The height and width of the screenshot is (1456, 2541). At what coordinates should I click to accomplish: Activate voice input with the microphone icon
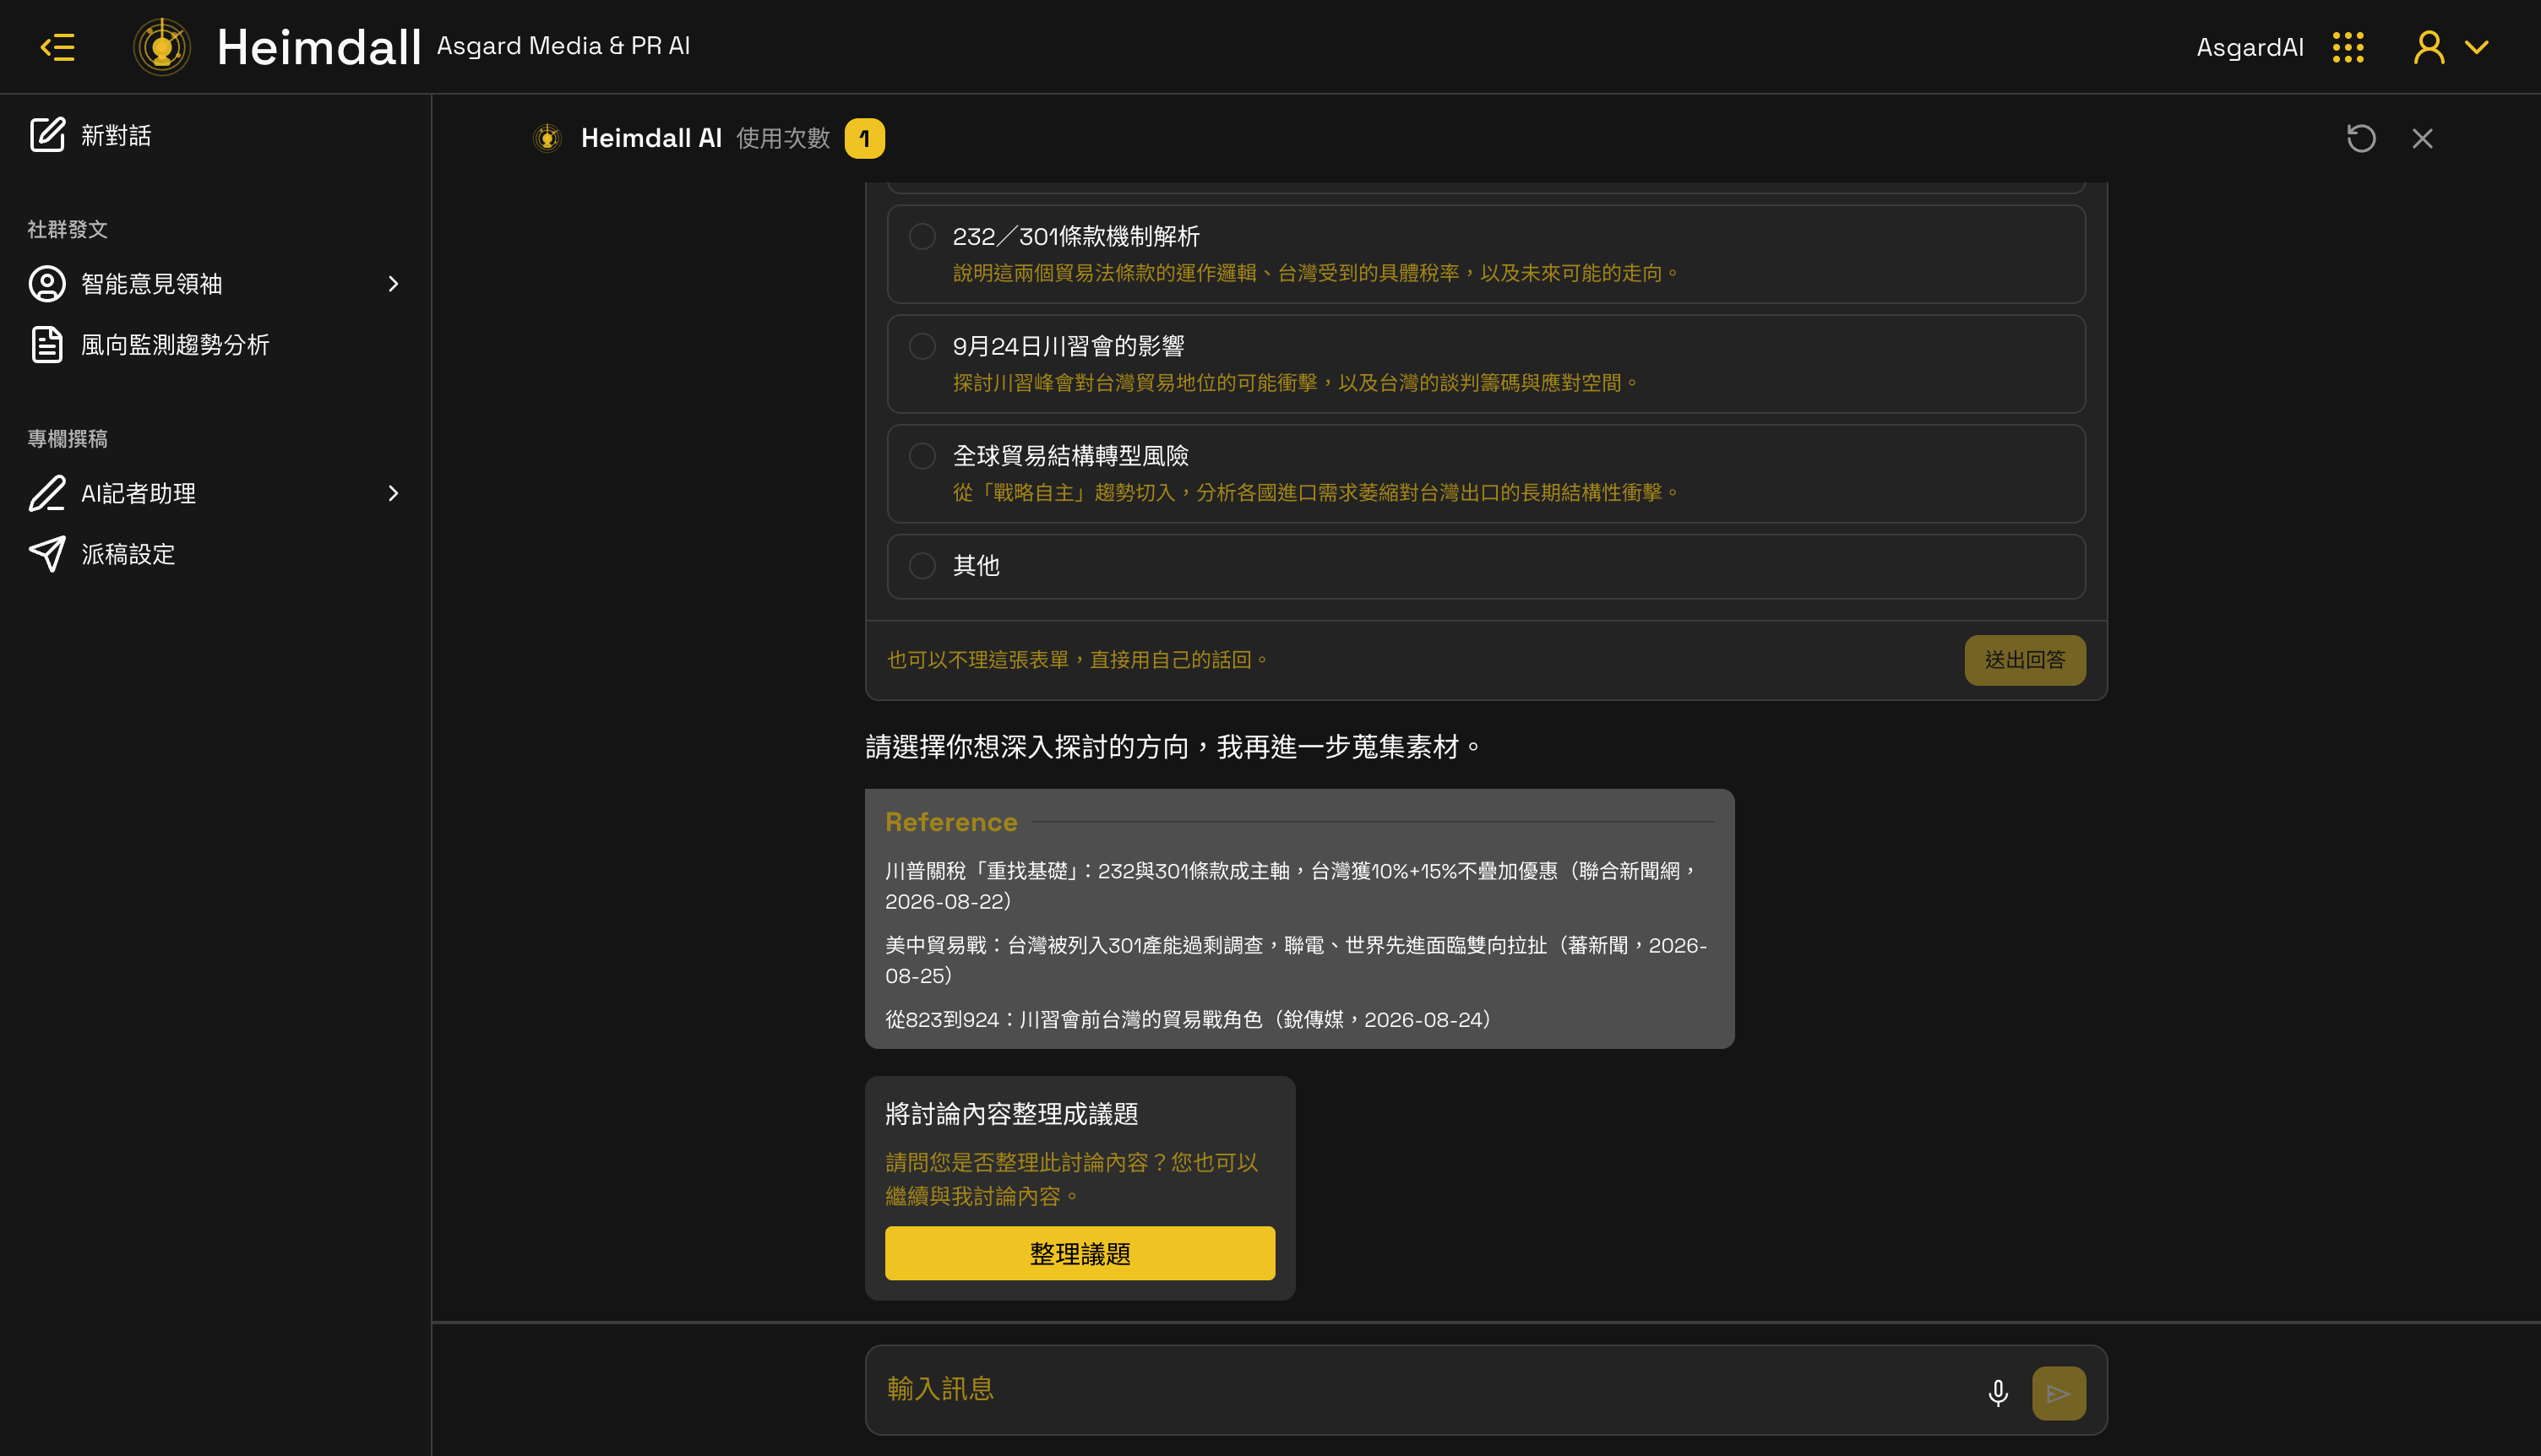pyautogui.click(x=1998, y=1392)
